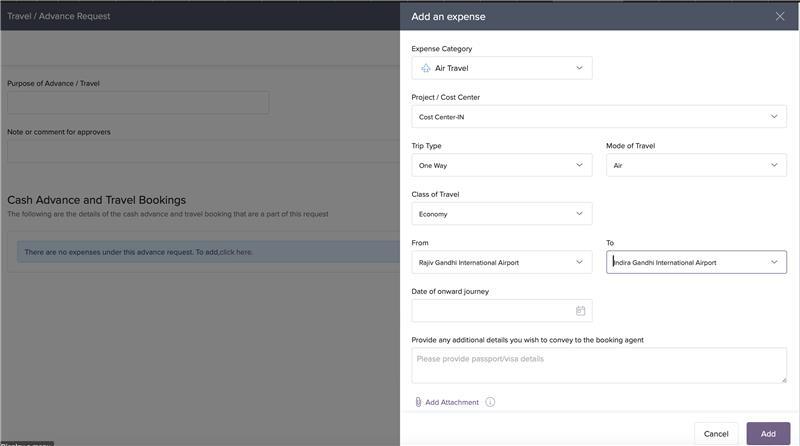
Task: Click the paperclip attachment icon
Action: 418,402
